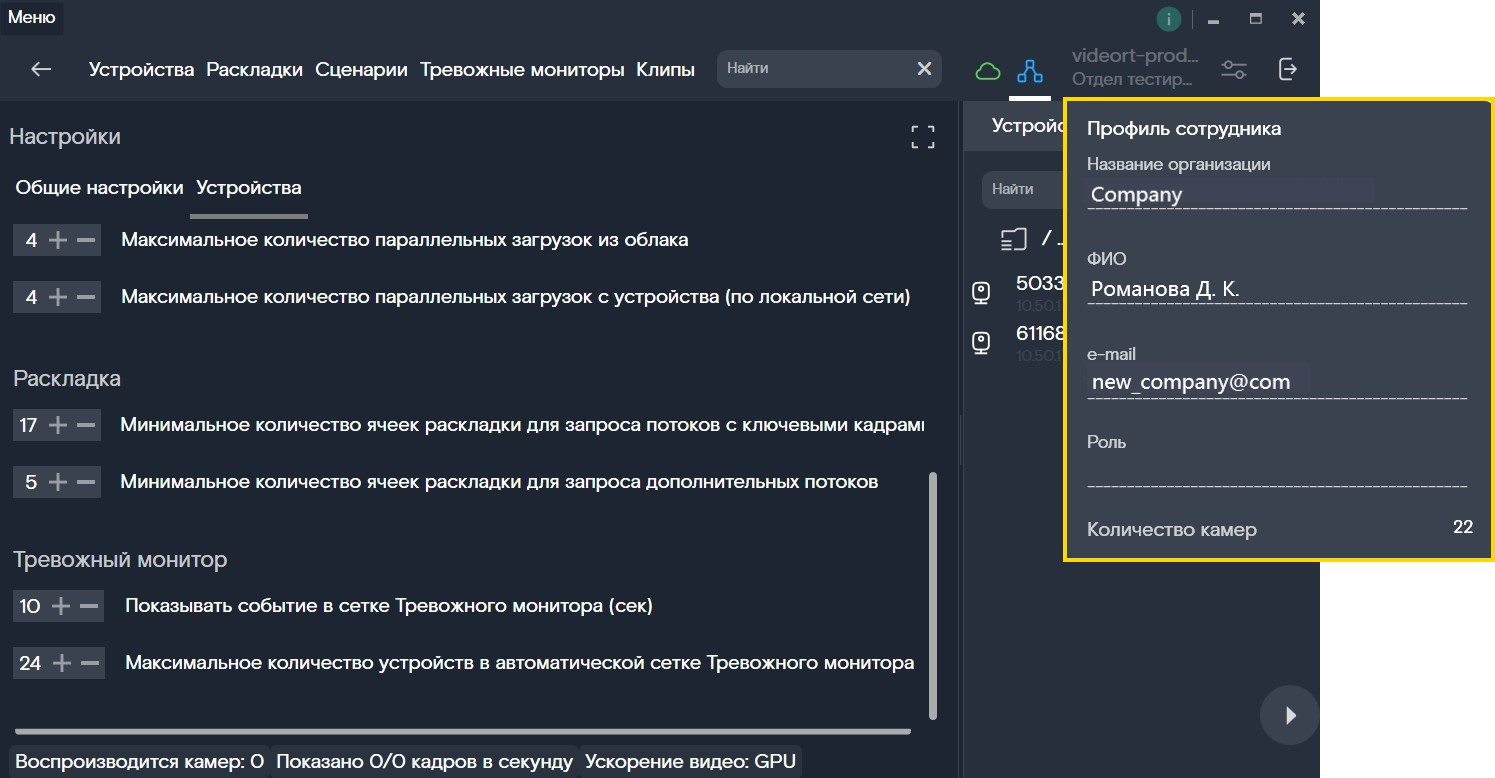Clear the top search field with X
This screenshot has width=1495, height=778.
click(924, 69)
